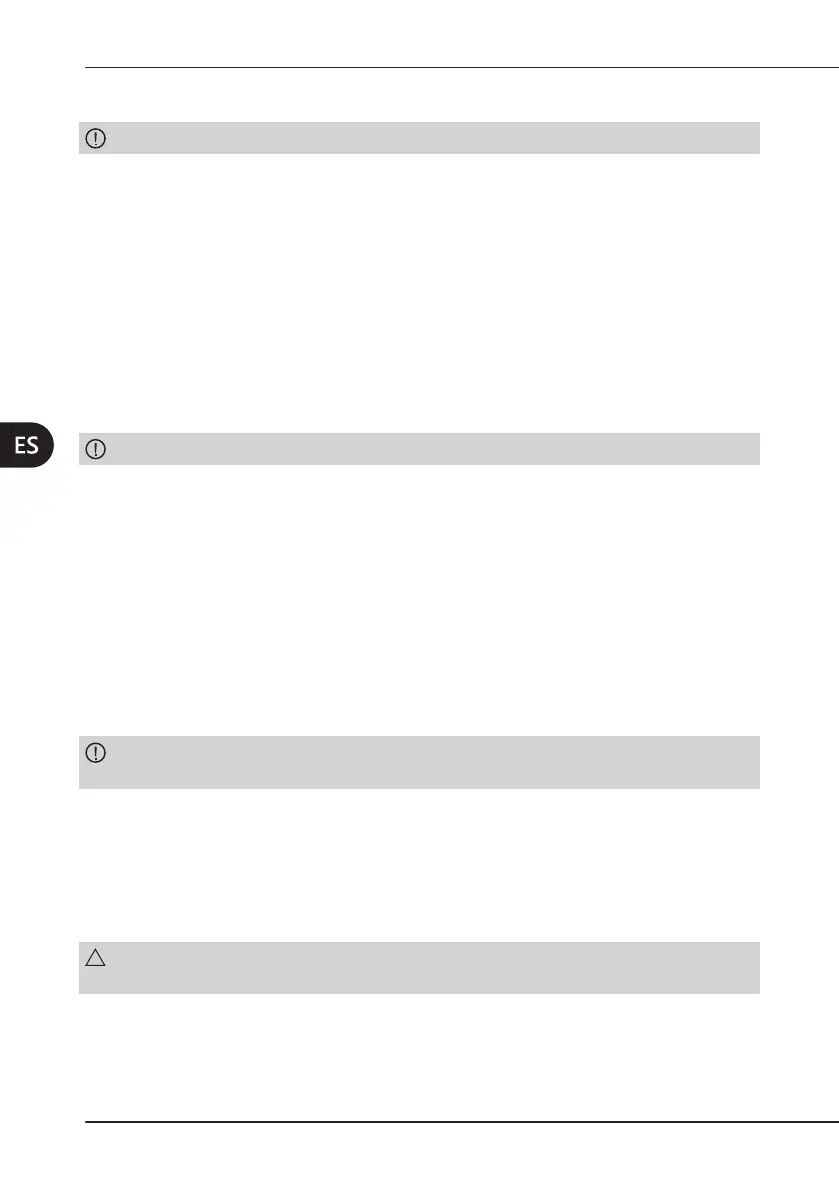
Task: Click the center of the third, taller gray notice box
Action: coord(419,762)
